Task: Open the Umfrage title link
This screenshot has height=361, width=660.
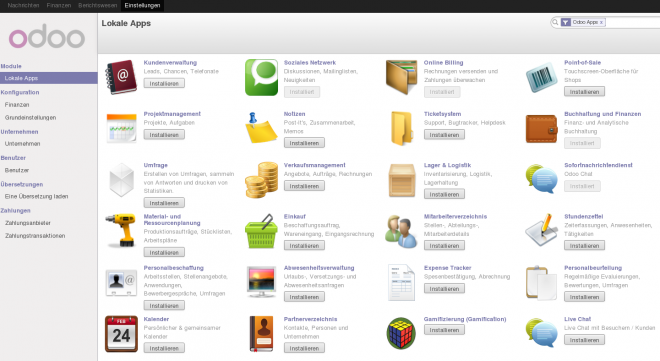Action: pos(156,165)
